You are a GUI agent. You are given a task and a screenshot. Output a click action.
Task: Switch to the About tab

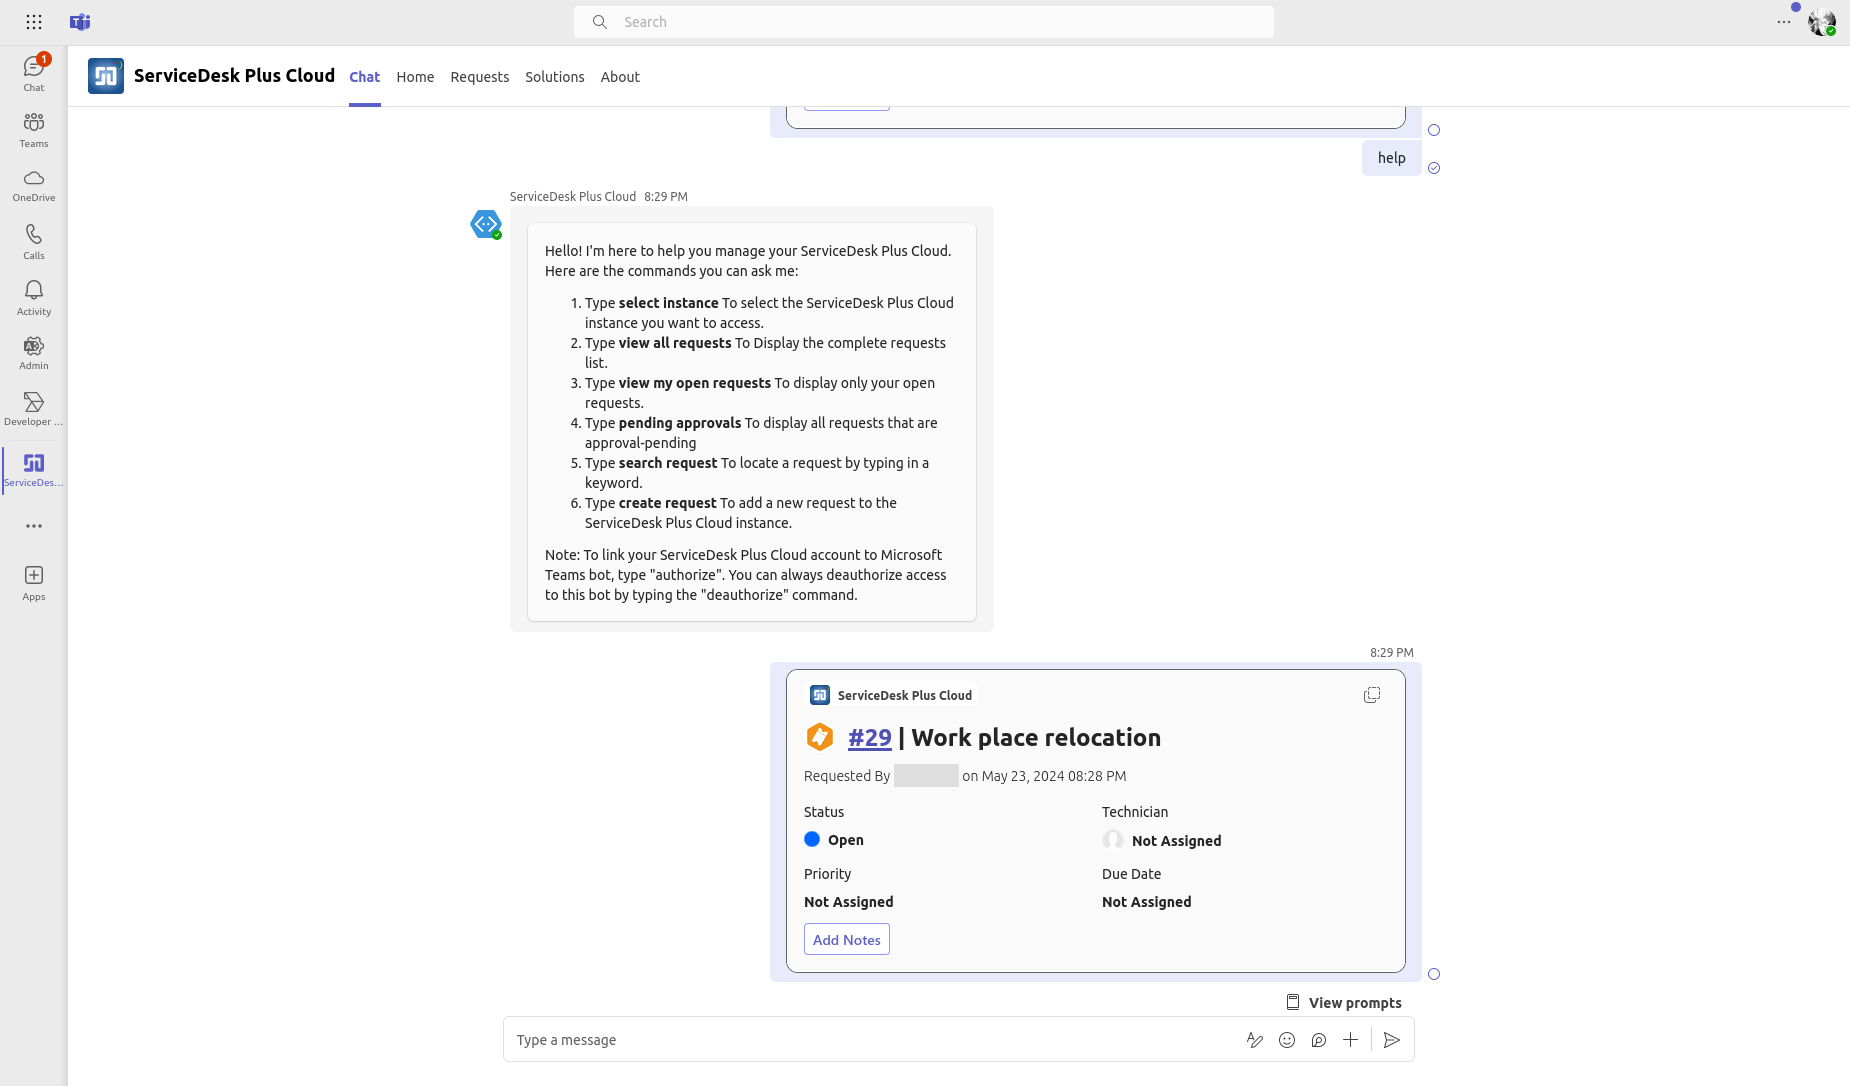click(620, 77)
